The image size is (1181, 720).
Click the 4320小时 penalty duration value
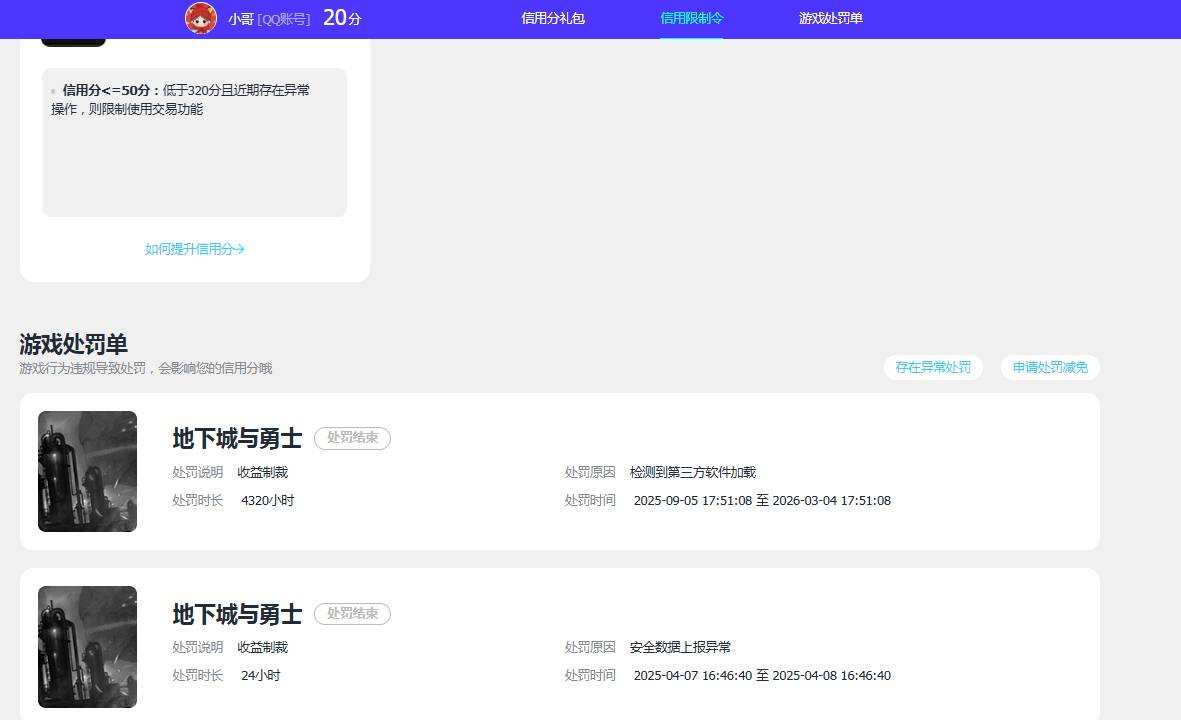[267, 501]
